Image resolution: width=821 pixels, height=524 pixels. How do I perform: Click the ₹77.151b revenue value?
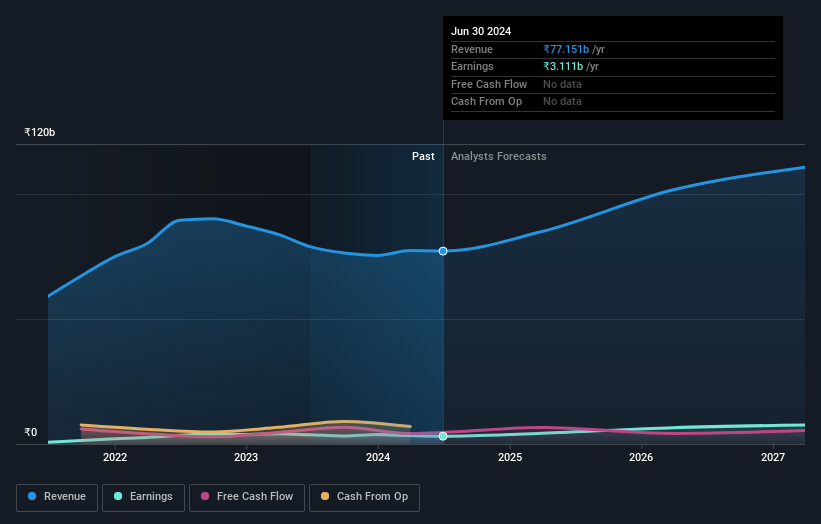(566, 49)
